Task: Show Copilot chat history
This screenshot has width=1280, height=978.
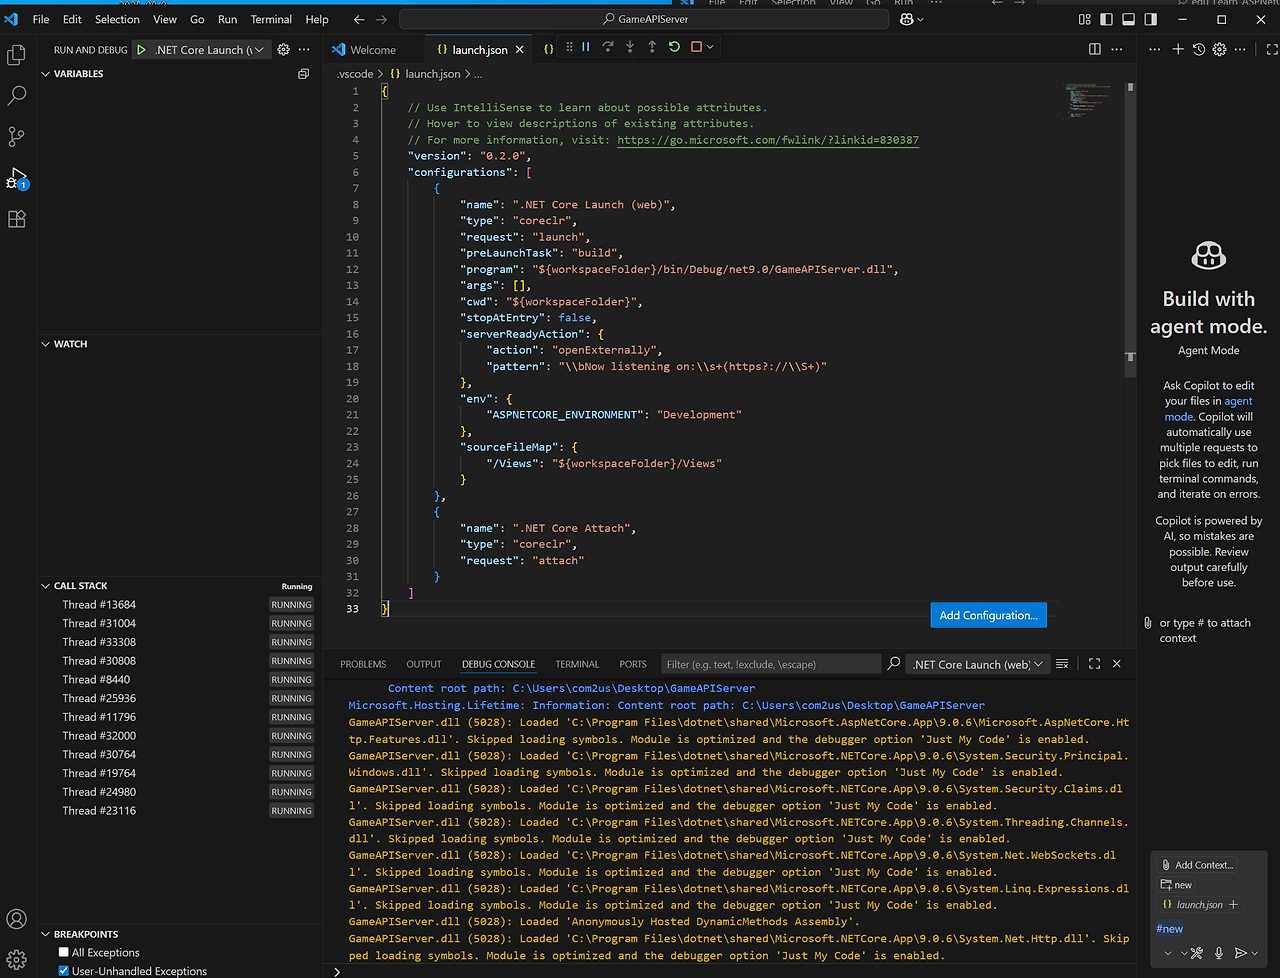Action: coord(1199,49)
